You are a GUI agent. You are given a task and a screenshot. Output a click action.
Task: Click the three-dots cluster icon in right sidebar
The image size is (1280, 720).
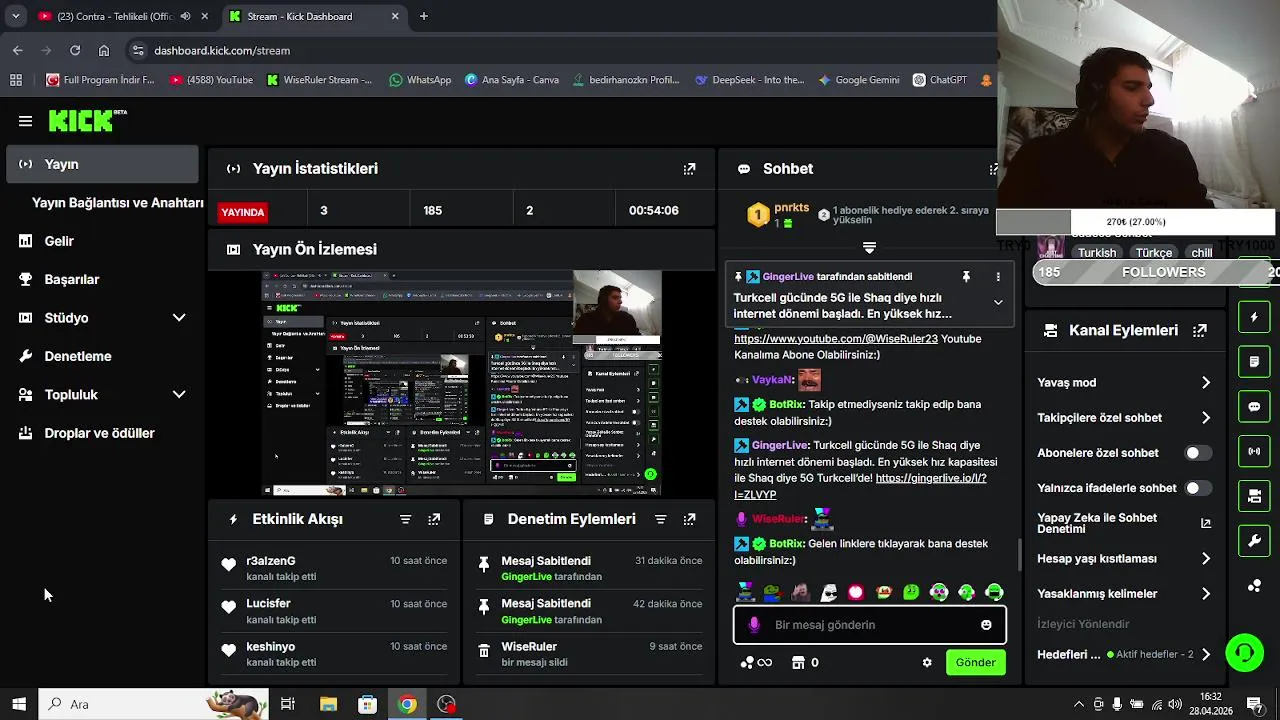click(1254, 586)
